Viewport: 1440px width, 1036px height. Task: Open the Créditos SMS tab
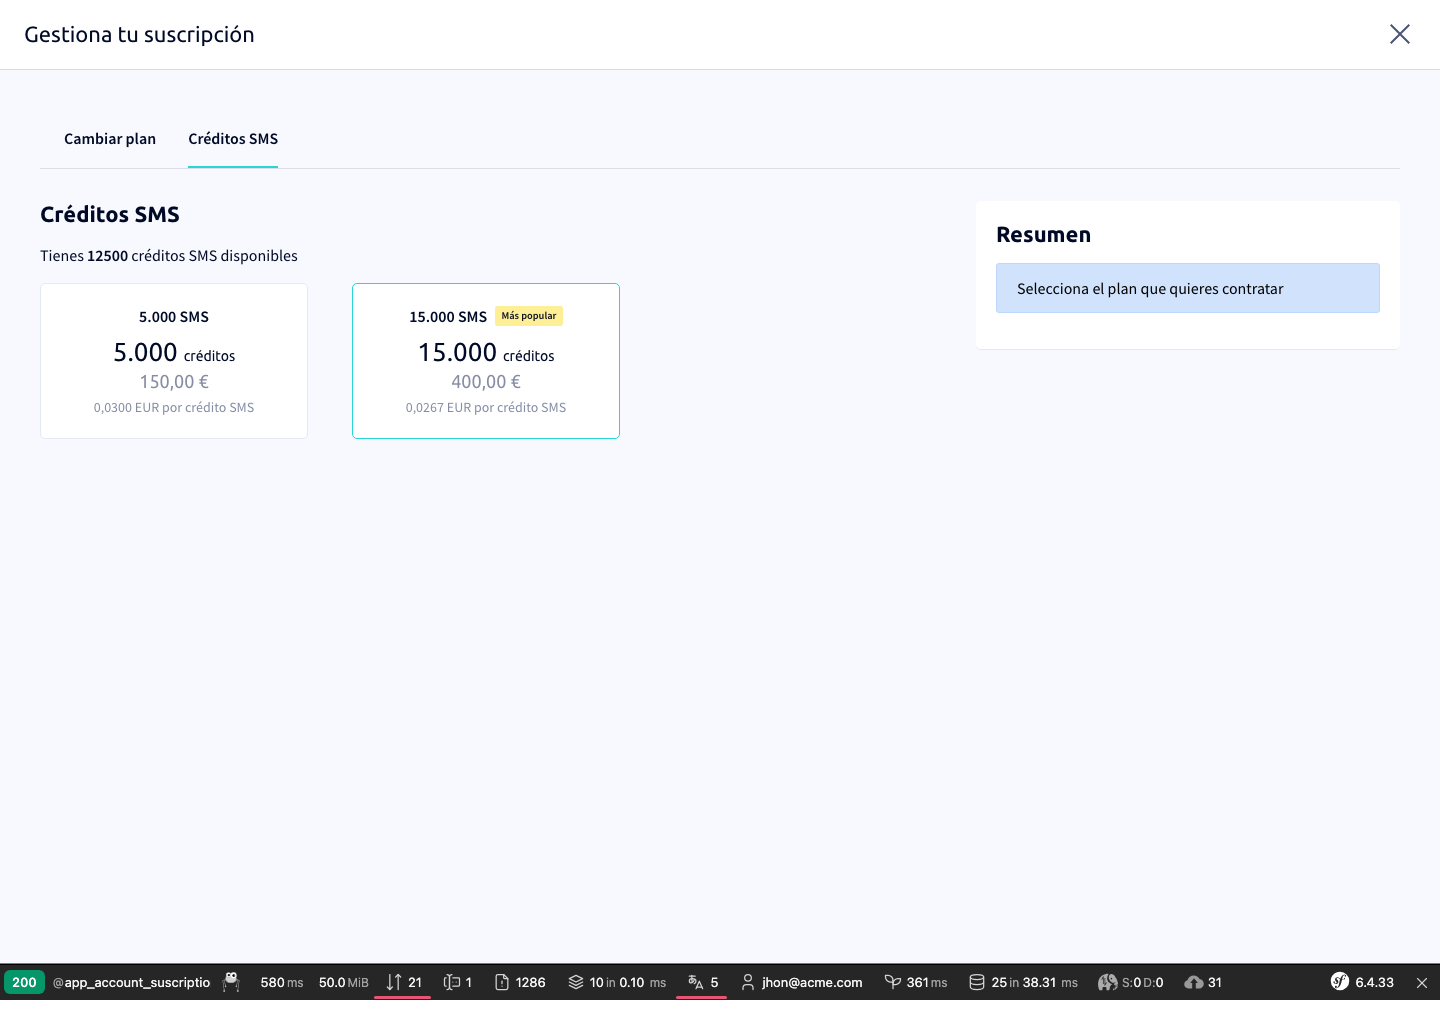click(233, 139)
